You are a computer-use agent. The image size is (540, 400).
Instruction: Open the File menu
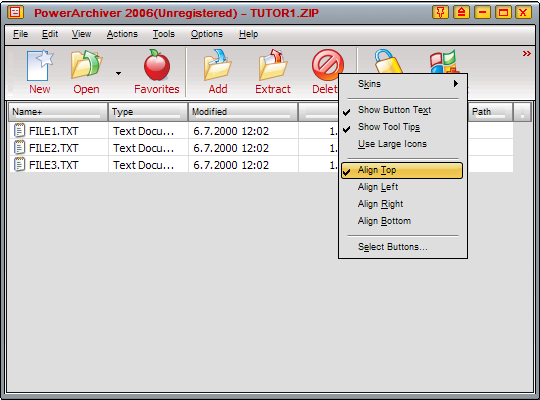[x=20, y=34]
